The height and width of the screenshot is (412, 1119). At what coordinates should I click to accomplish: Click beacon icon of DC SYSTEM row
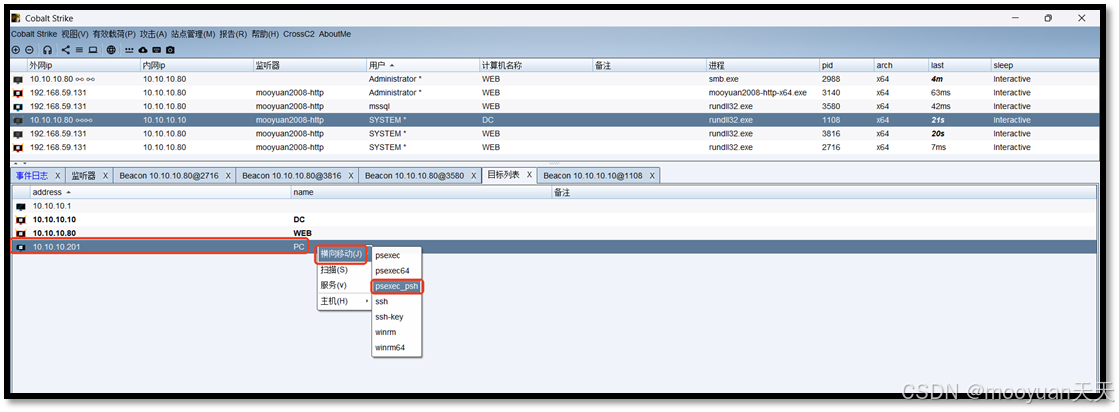(19, 120)
